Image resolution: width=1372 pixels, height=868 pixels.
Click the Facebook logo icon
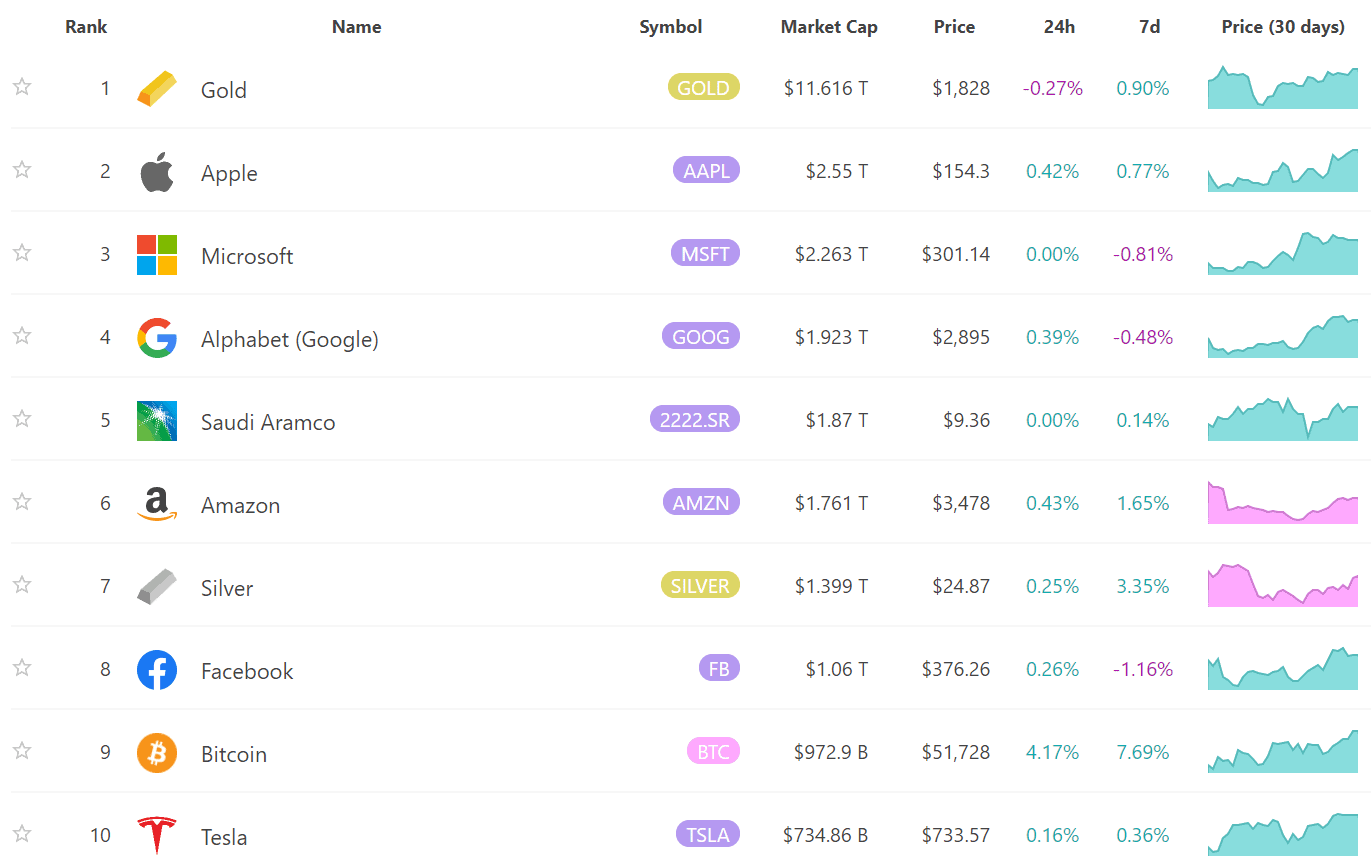click(x=157, y=670)
